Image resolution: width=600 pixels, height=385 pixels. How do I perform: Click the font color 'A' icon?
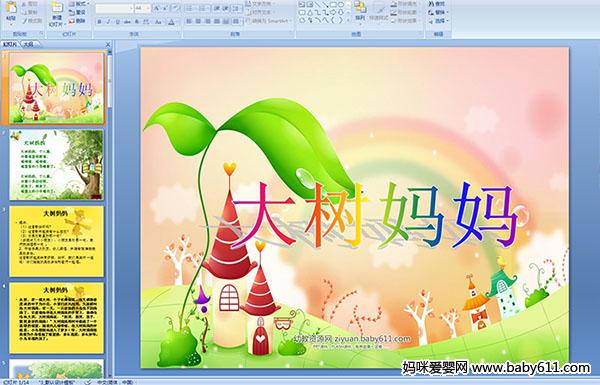pos(172,22)
